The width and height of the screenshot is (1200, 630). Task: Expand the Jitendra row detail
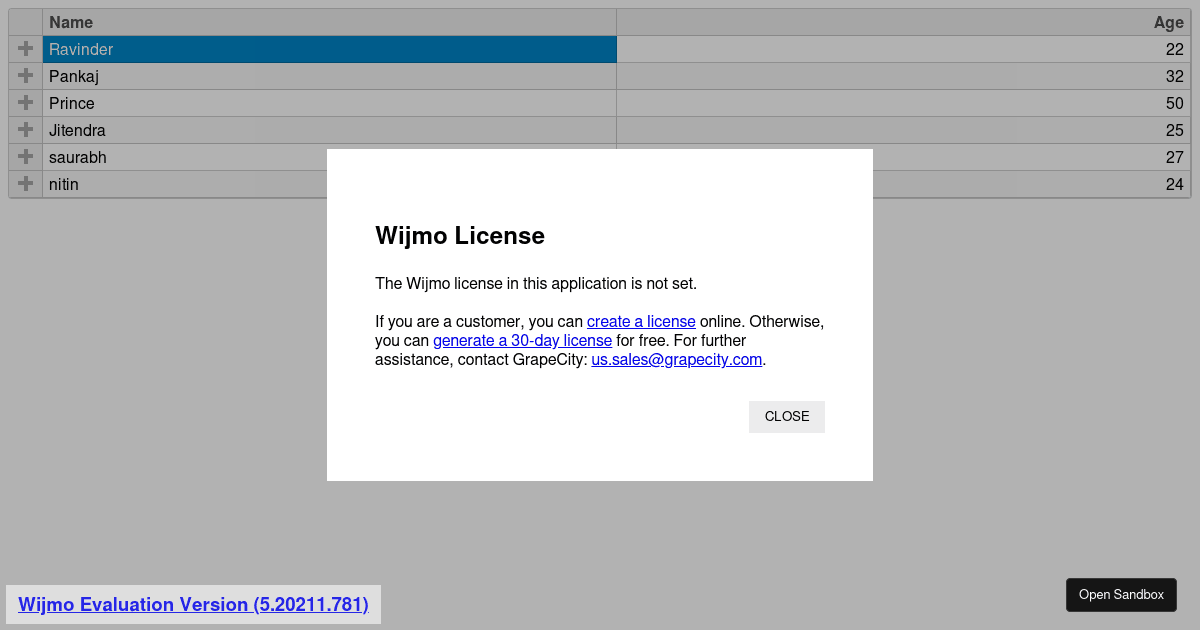tap(26, 130)
